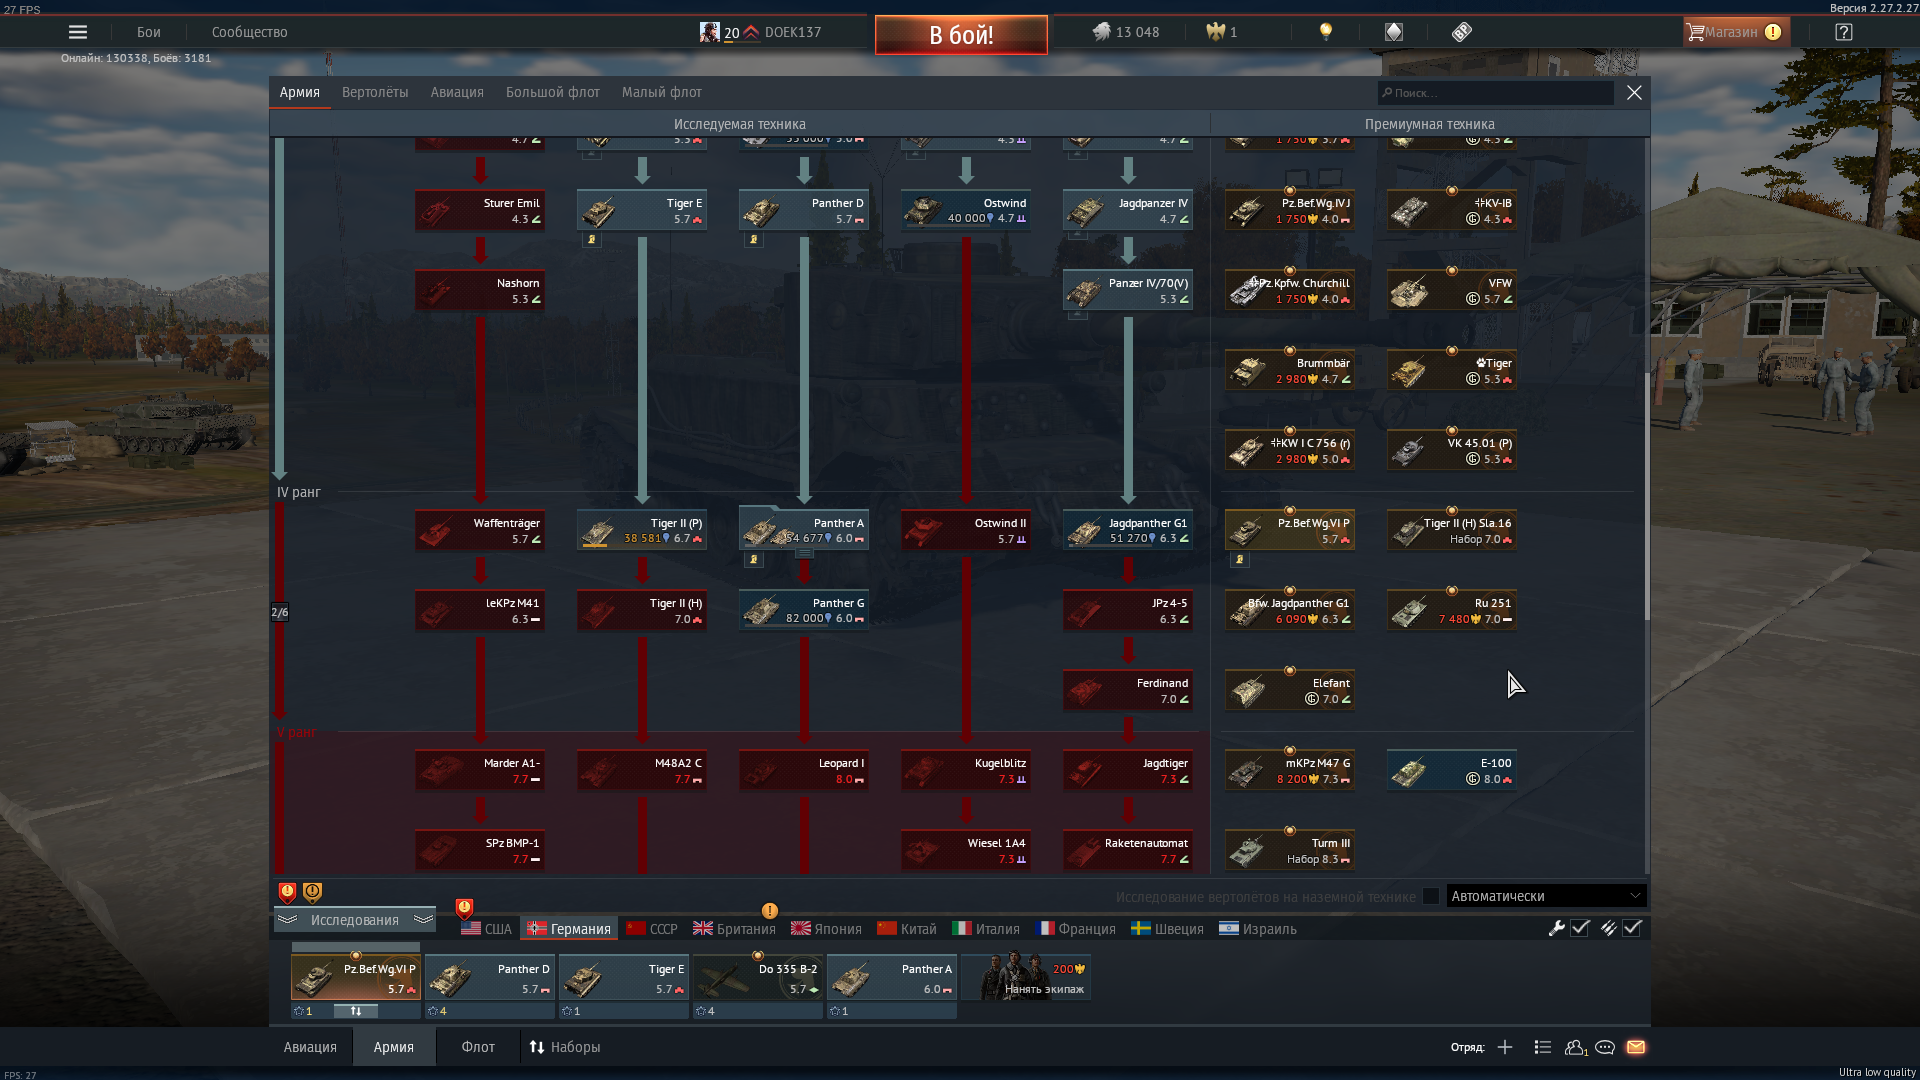Open the orange mail envelope icon
This screenshot has height=1080, width=1920.
1636,1047
